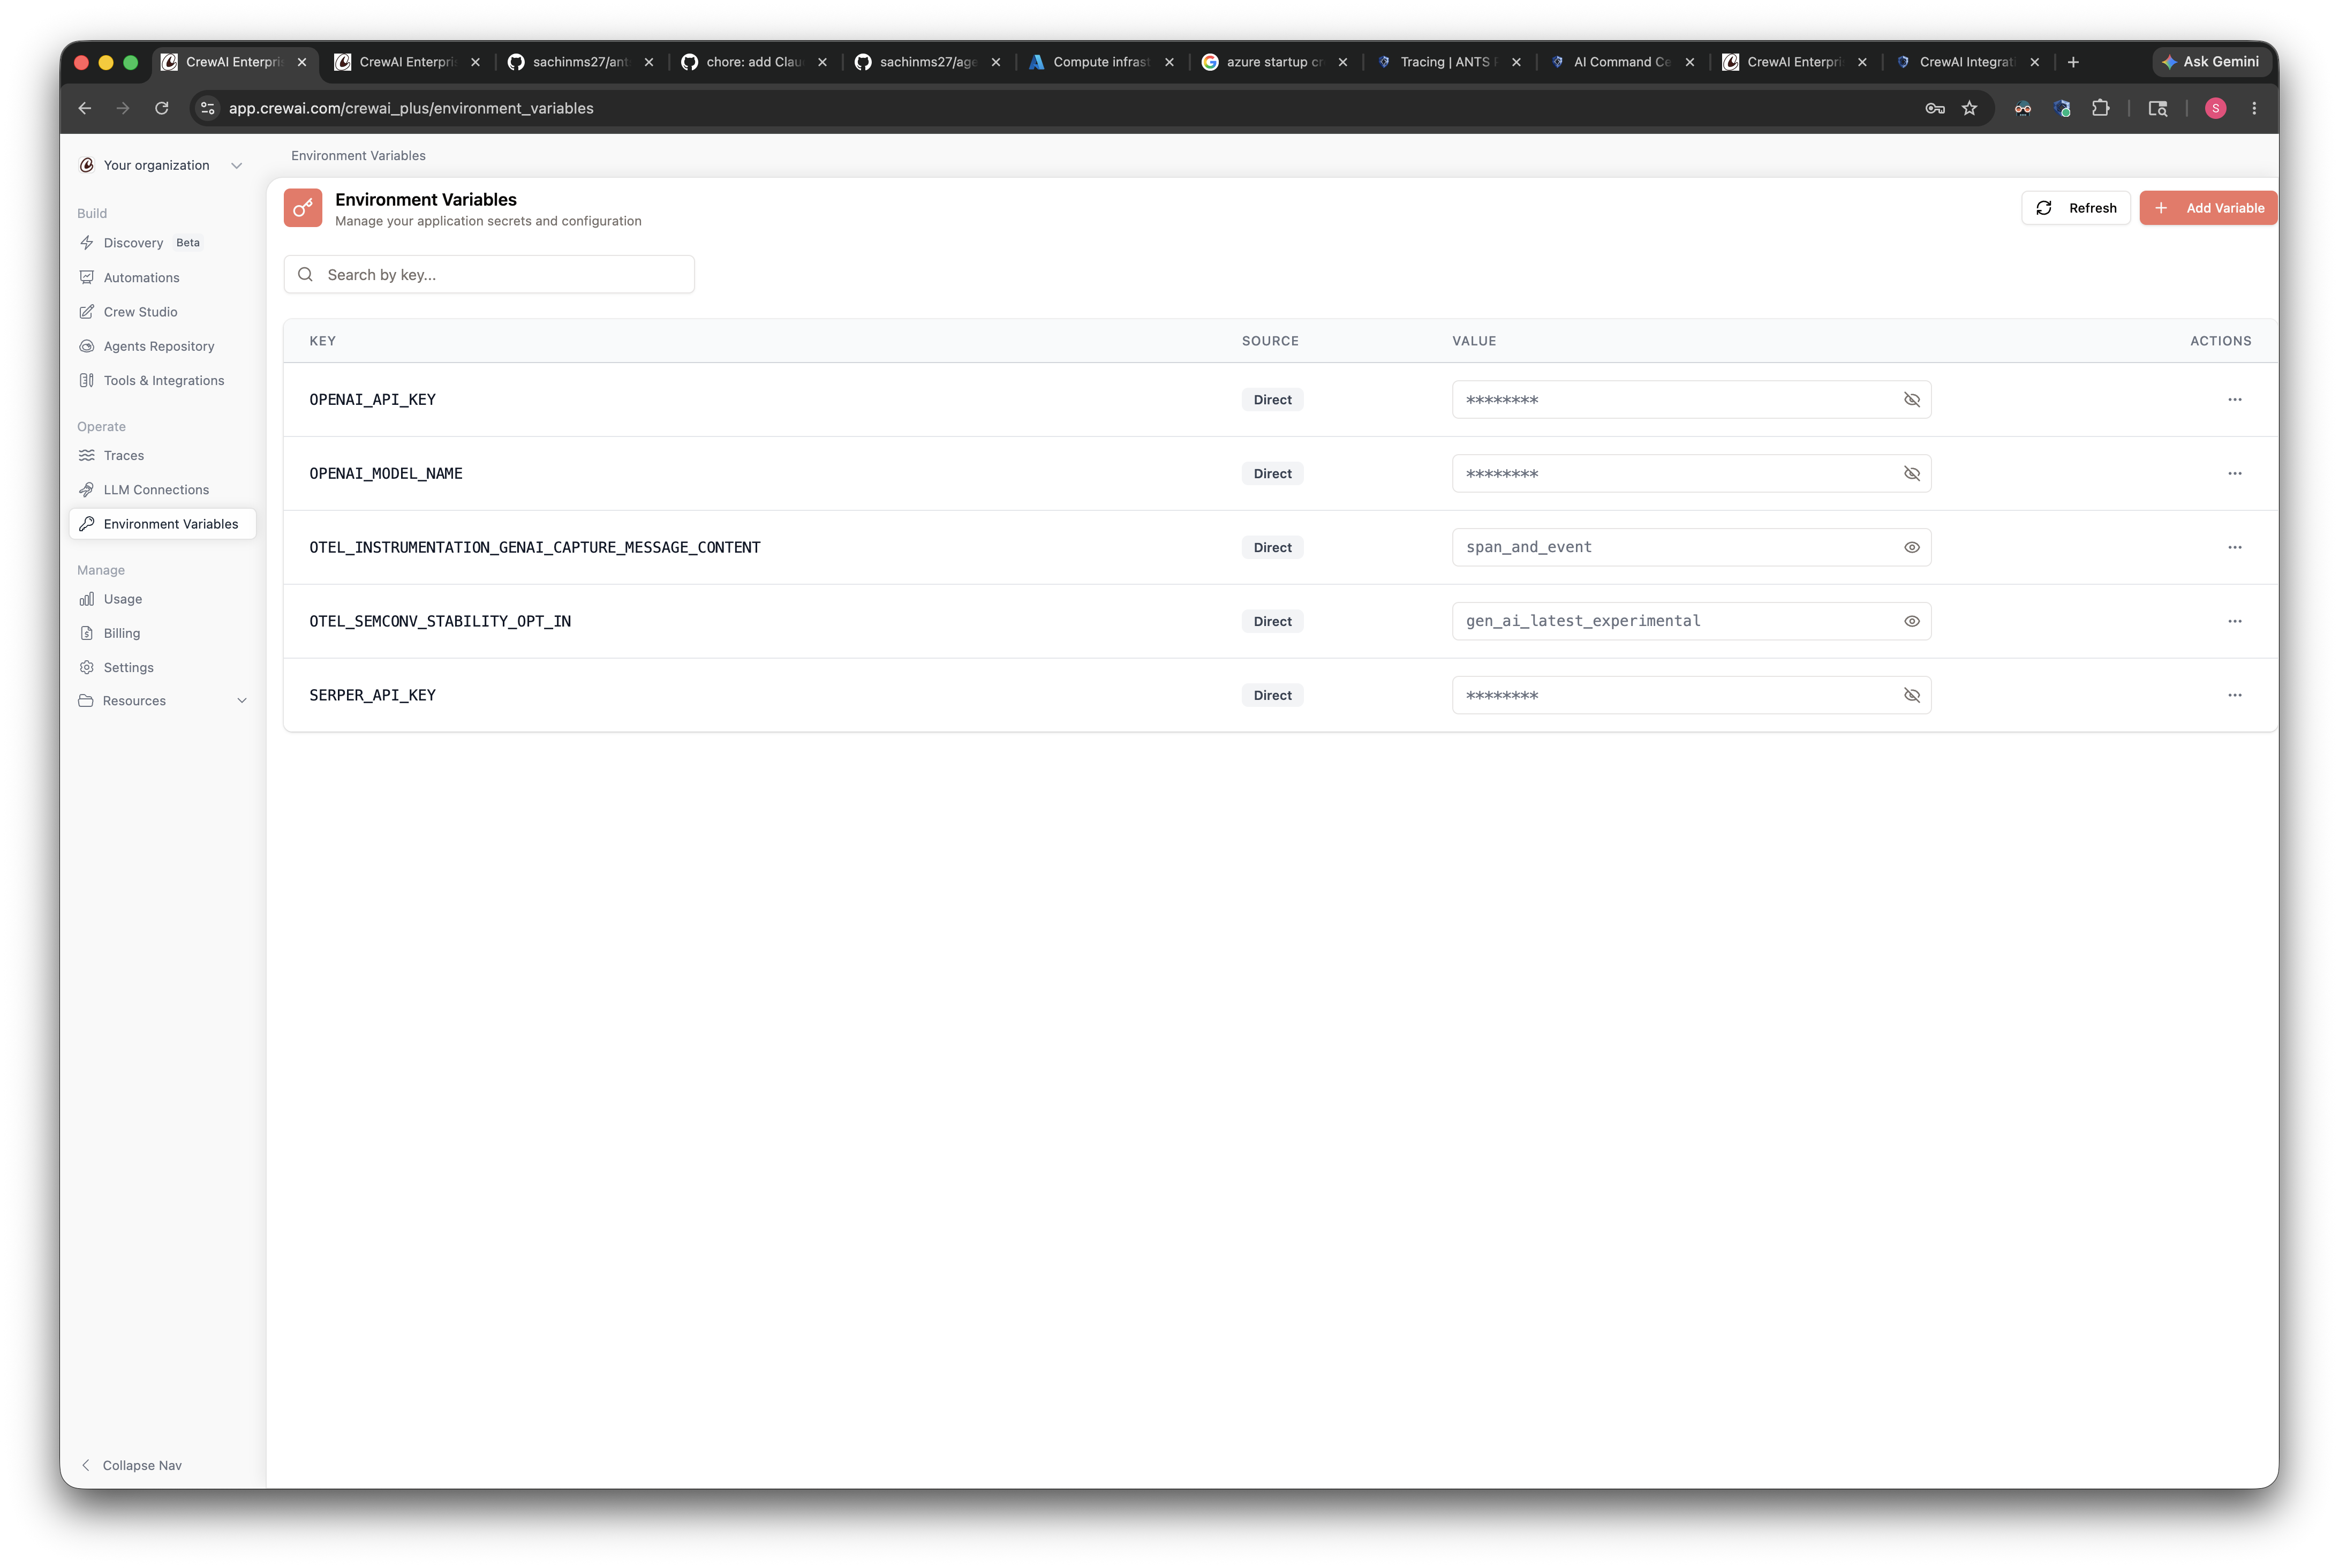Open actions menu for SERPER_API_KEY

tap(2234, 696)
